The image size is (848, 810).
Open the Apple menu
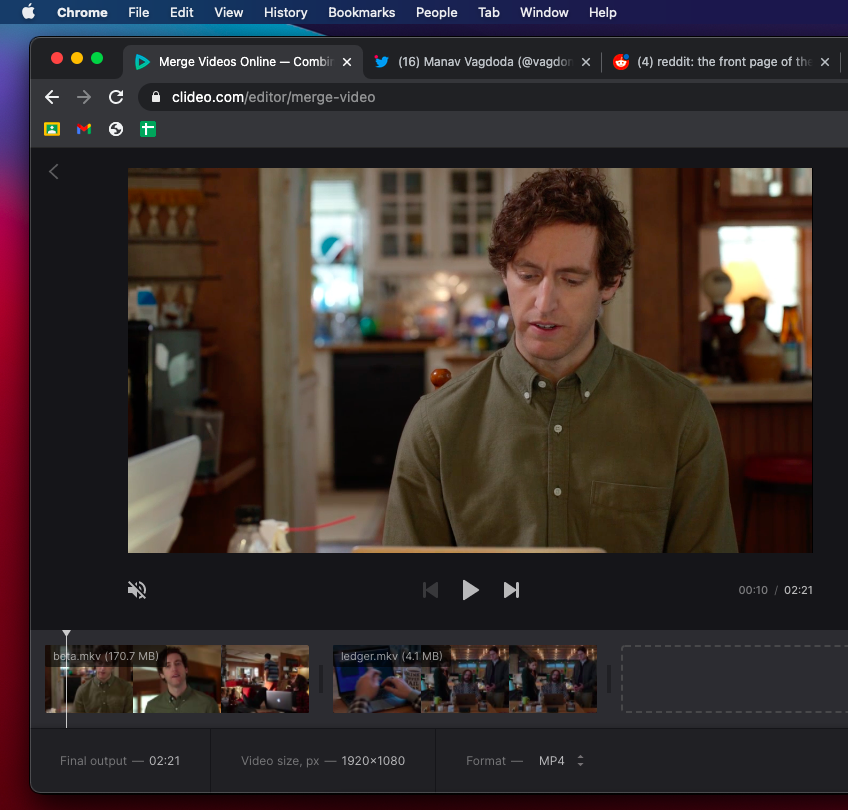[28, 12]
